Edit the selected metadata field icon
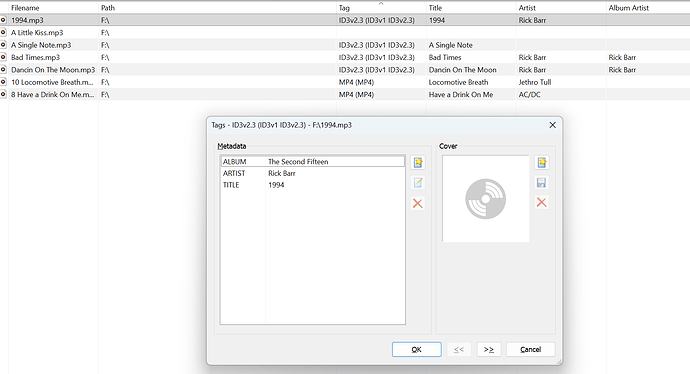The image size is (690, 374). pos(418,183)
